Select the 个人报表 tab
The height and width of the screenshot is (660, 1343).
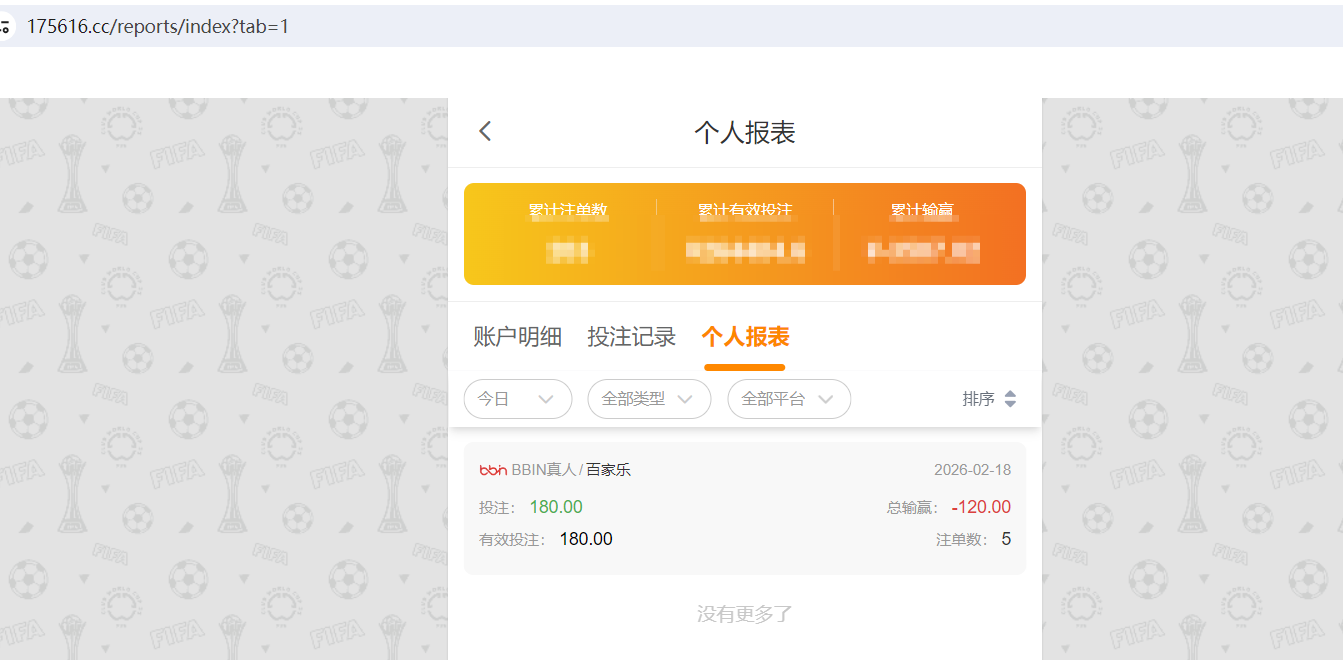[744, 336]
